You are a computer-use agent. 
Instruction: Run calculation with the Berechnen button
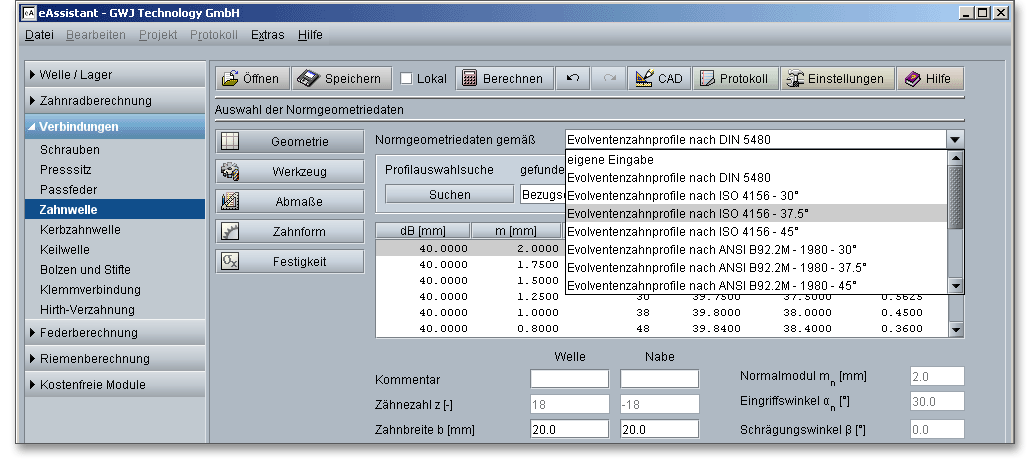coord(503,79)
